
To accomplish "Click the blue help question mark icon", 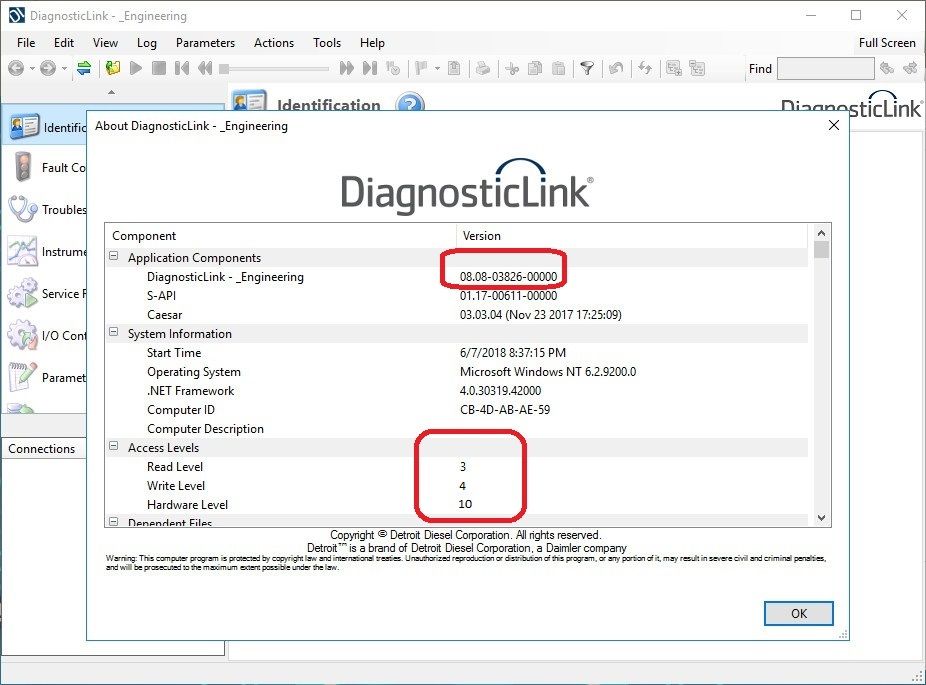I will [x=410, y=105].
